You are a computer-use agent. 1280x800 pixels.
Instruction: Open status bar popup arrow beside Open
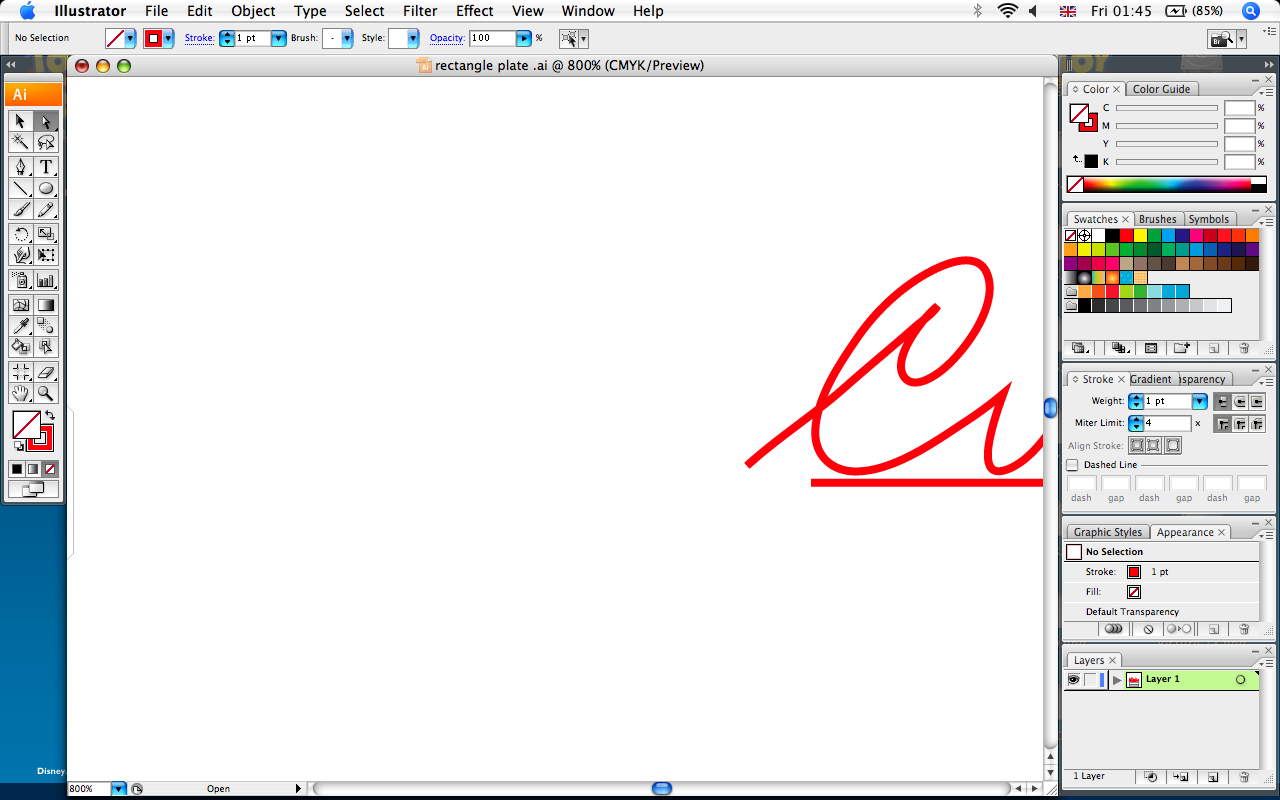tap(298, 789)
